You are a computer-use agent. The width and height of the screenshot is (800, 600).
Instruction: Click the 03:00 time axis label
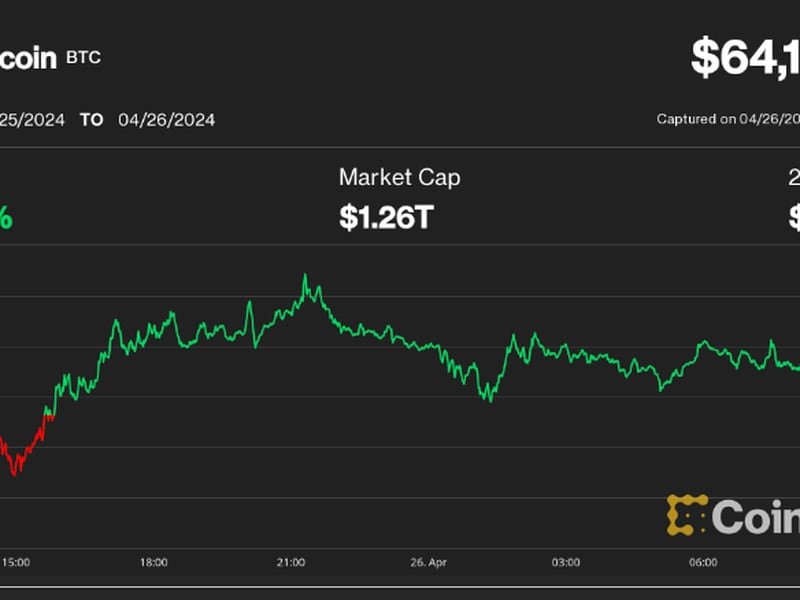tap(566, 563)
